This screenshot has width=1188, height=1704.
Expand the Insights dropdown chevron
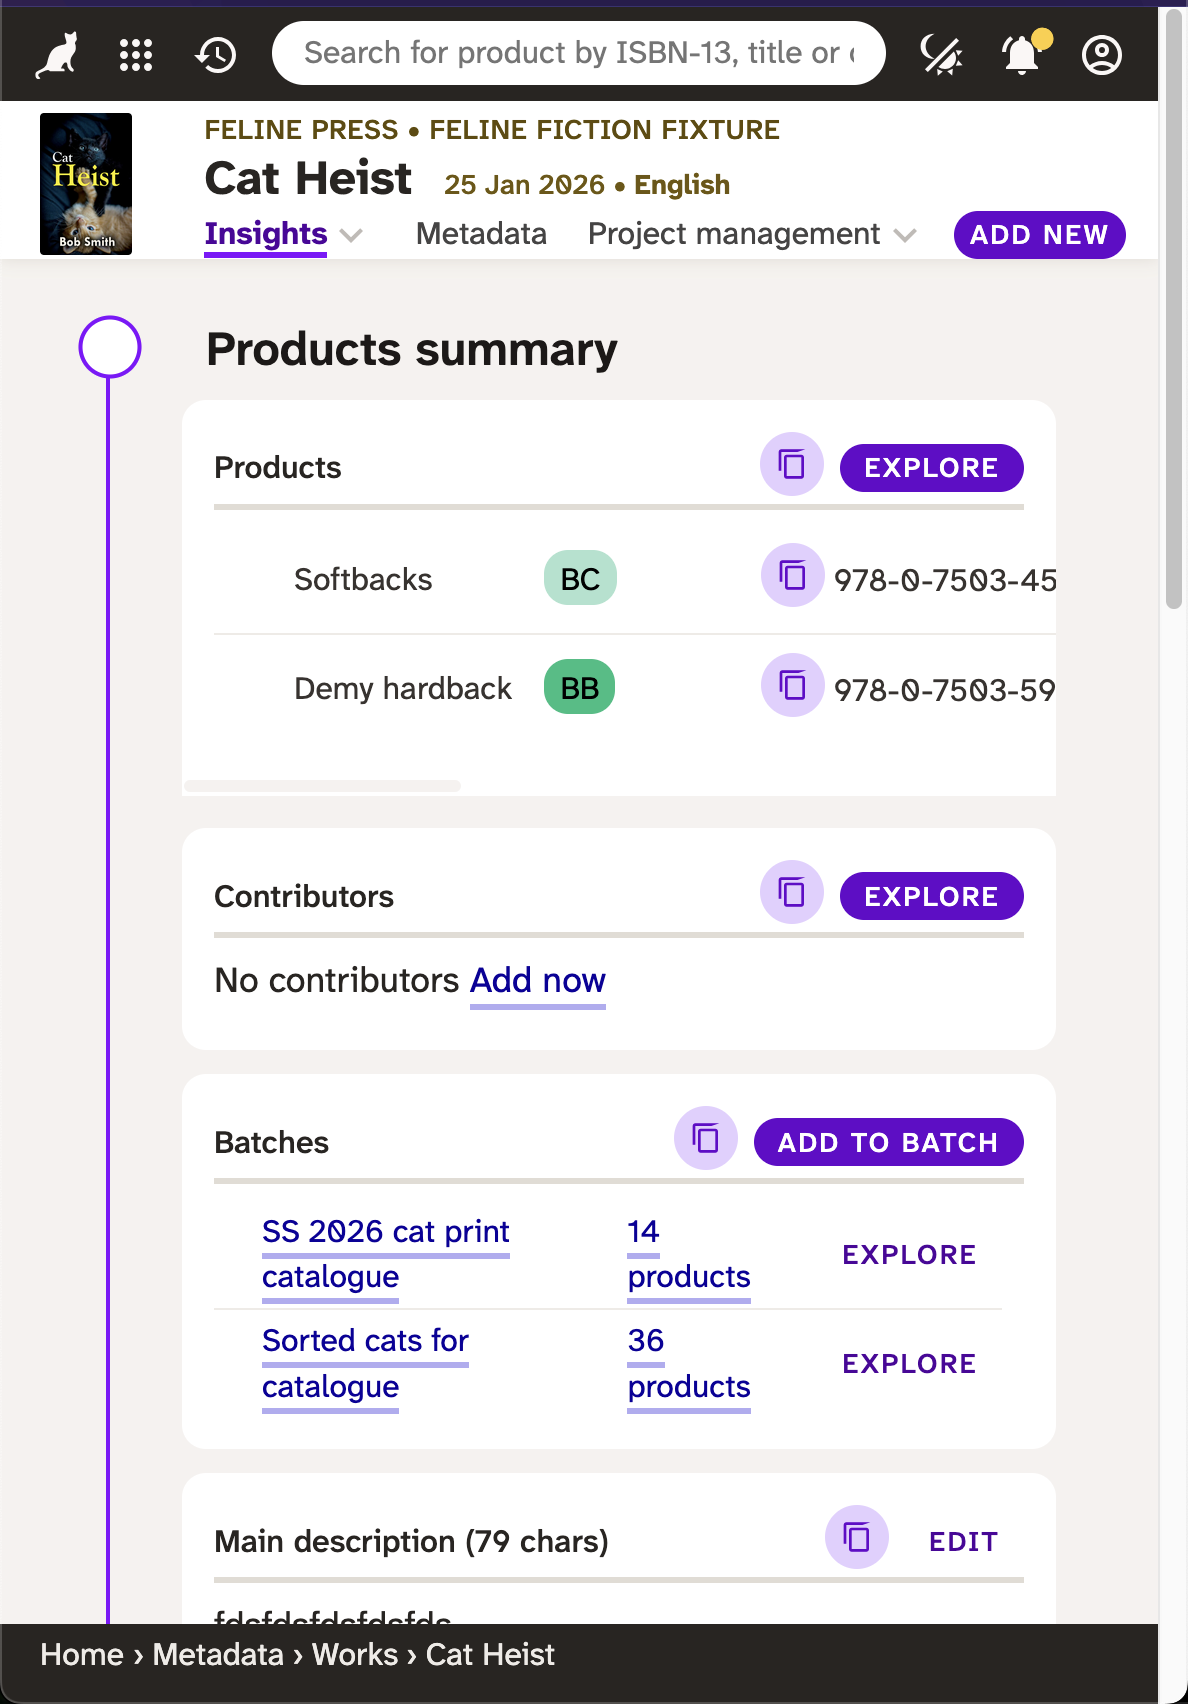tap(351, 235)
